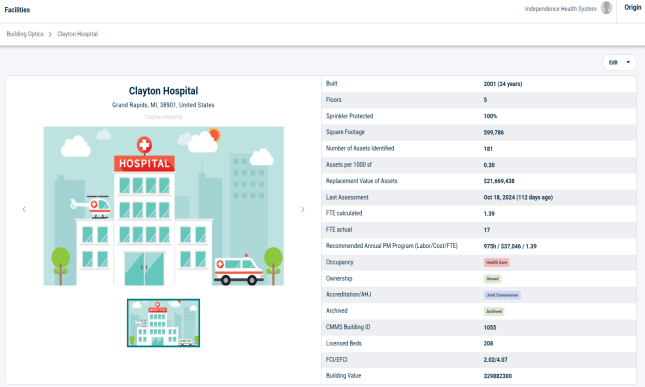This screenshot has width=645, height=387.
Task: Click the Clayton Hospital breadcrumb
Action: [77, 34]
